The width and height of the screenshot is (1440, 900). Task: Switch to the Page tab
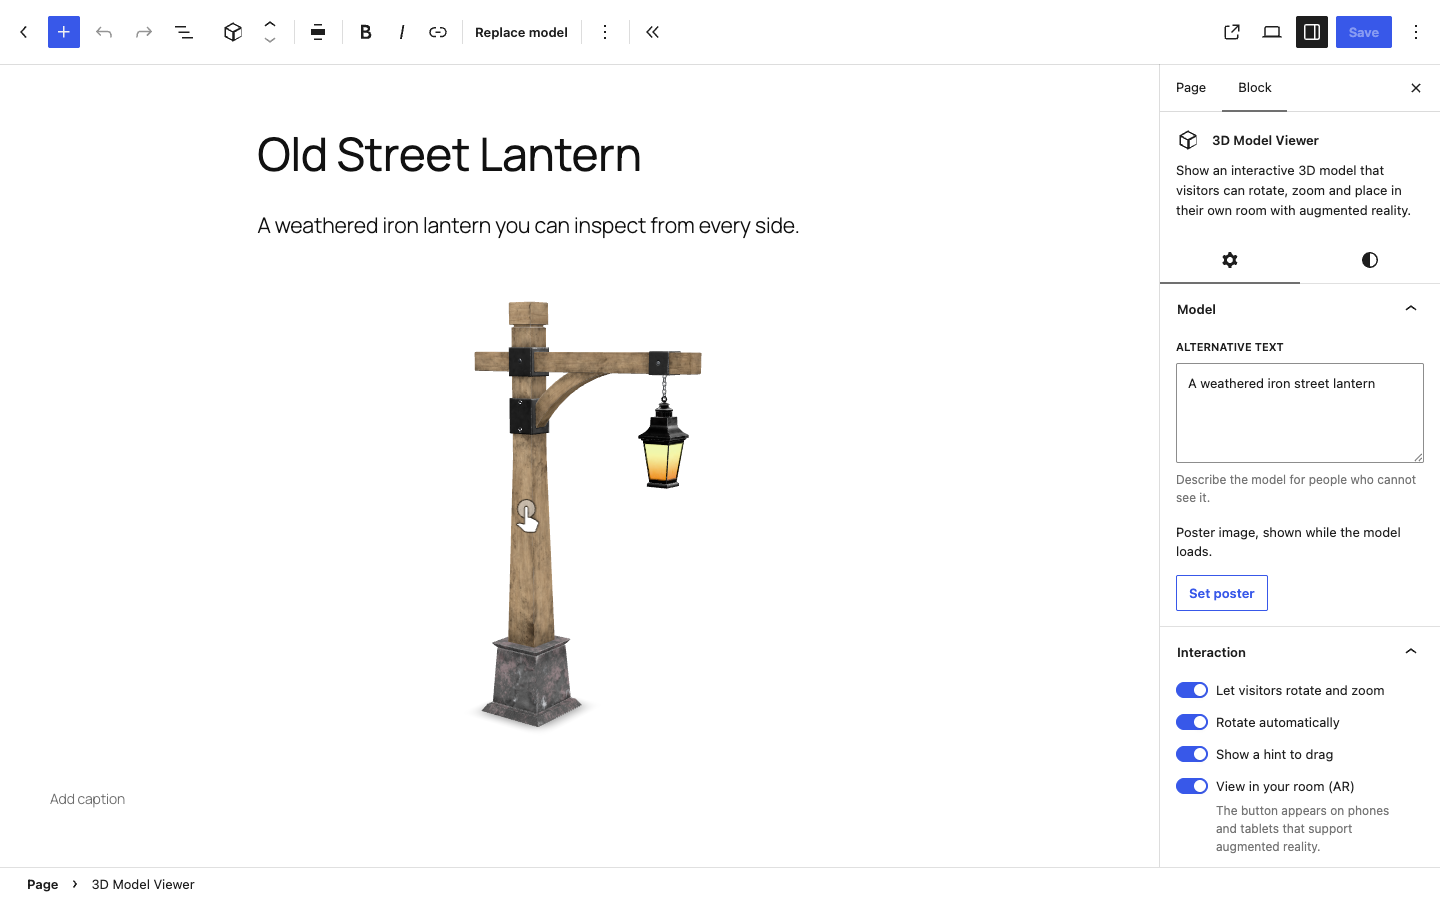point(1191,88)
